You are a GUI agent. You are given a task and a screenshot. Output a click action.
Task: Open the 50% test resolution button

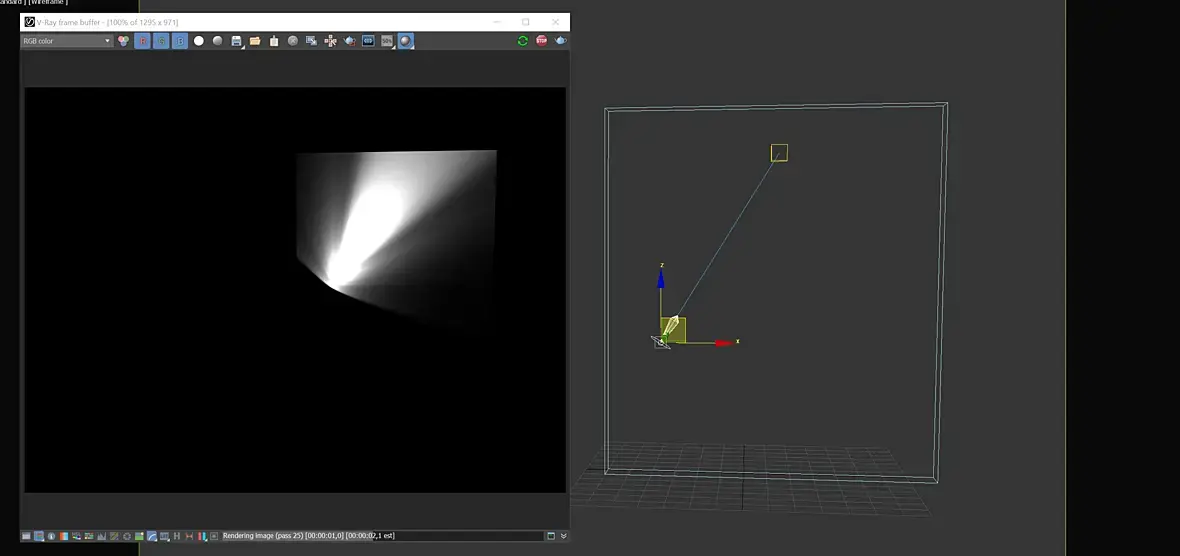point(387,41)
